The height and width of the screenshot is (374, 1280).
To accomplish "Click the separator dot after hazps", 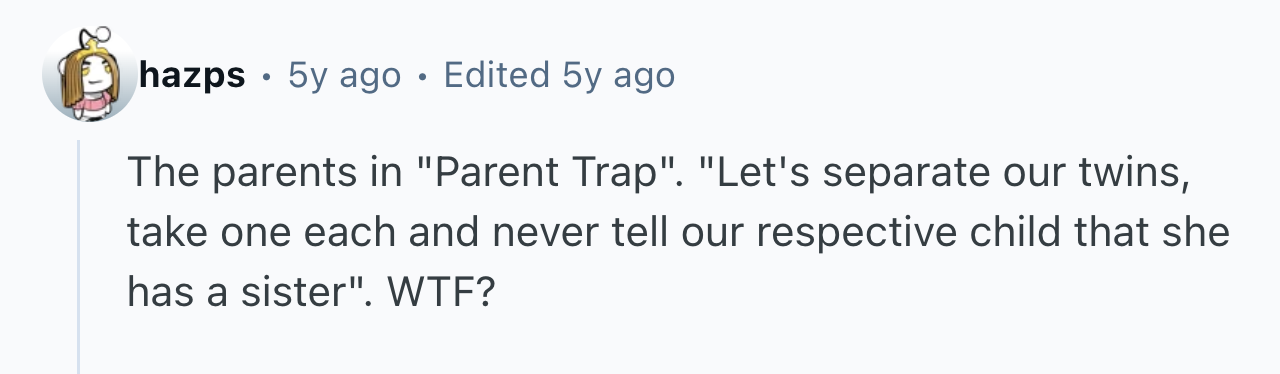I will pos(266,76).
